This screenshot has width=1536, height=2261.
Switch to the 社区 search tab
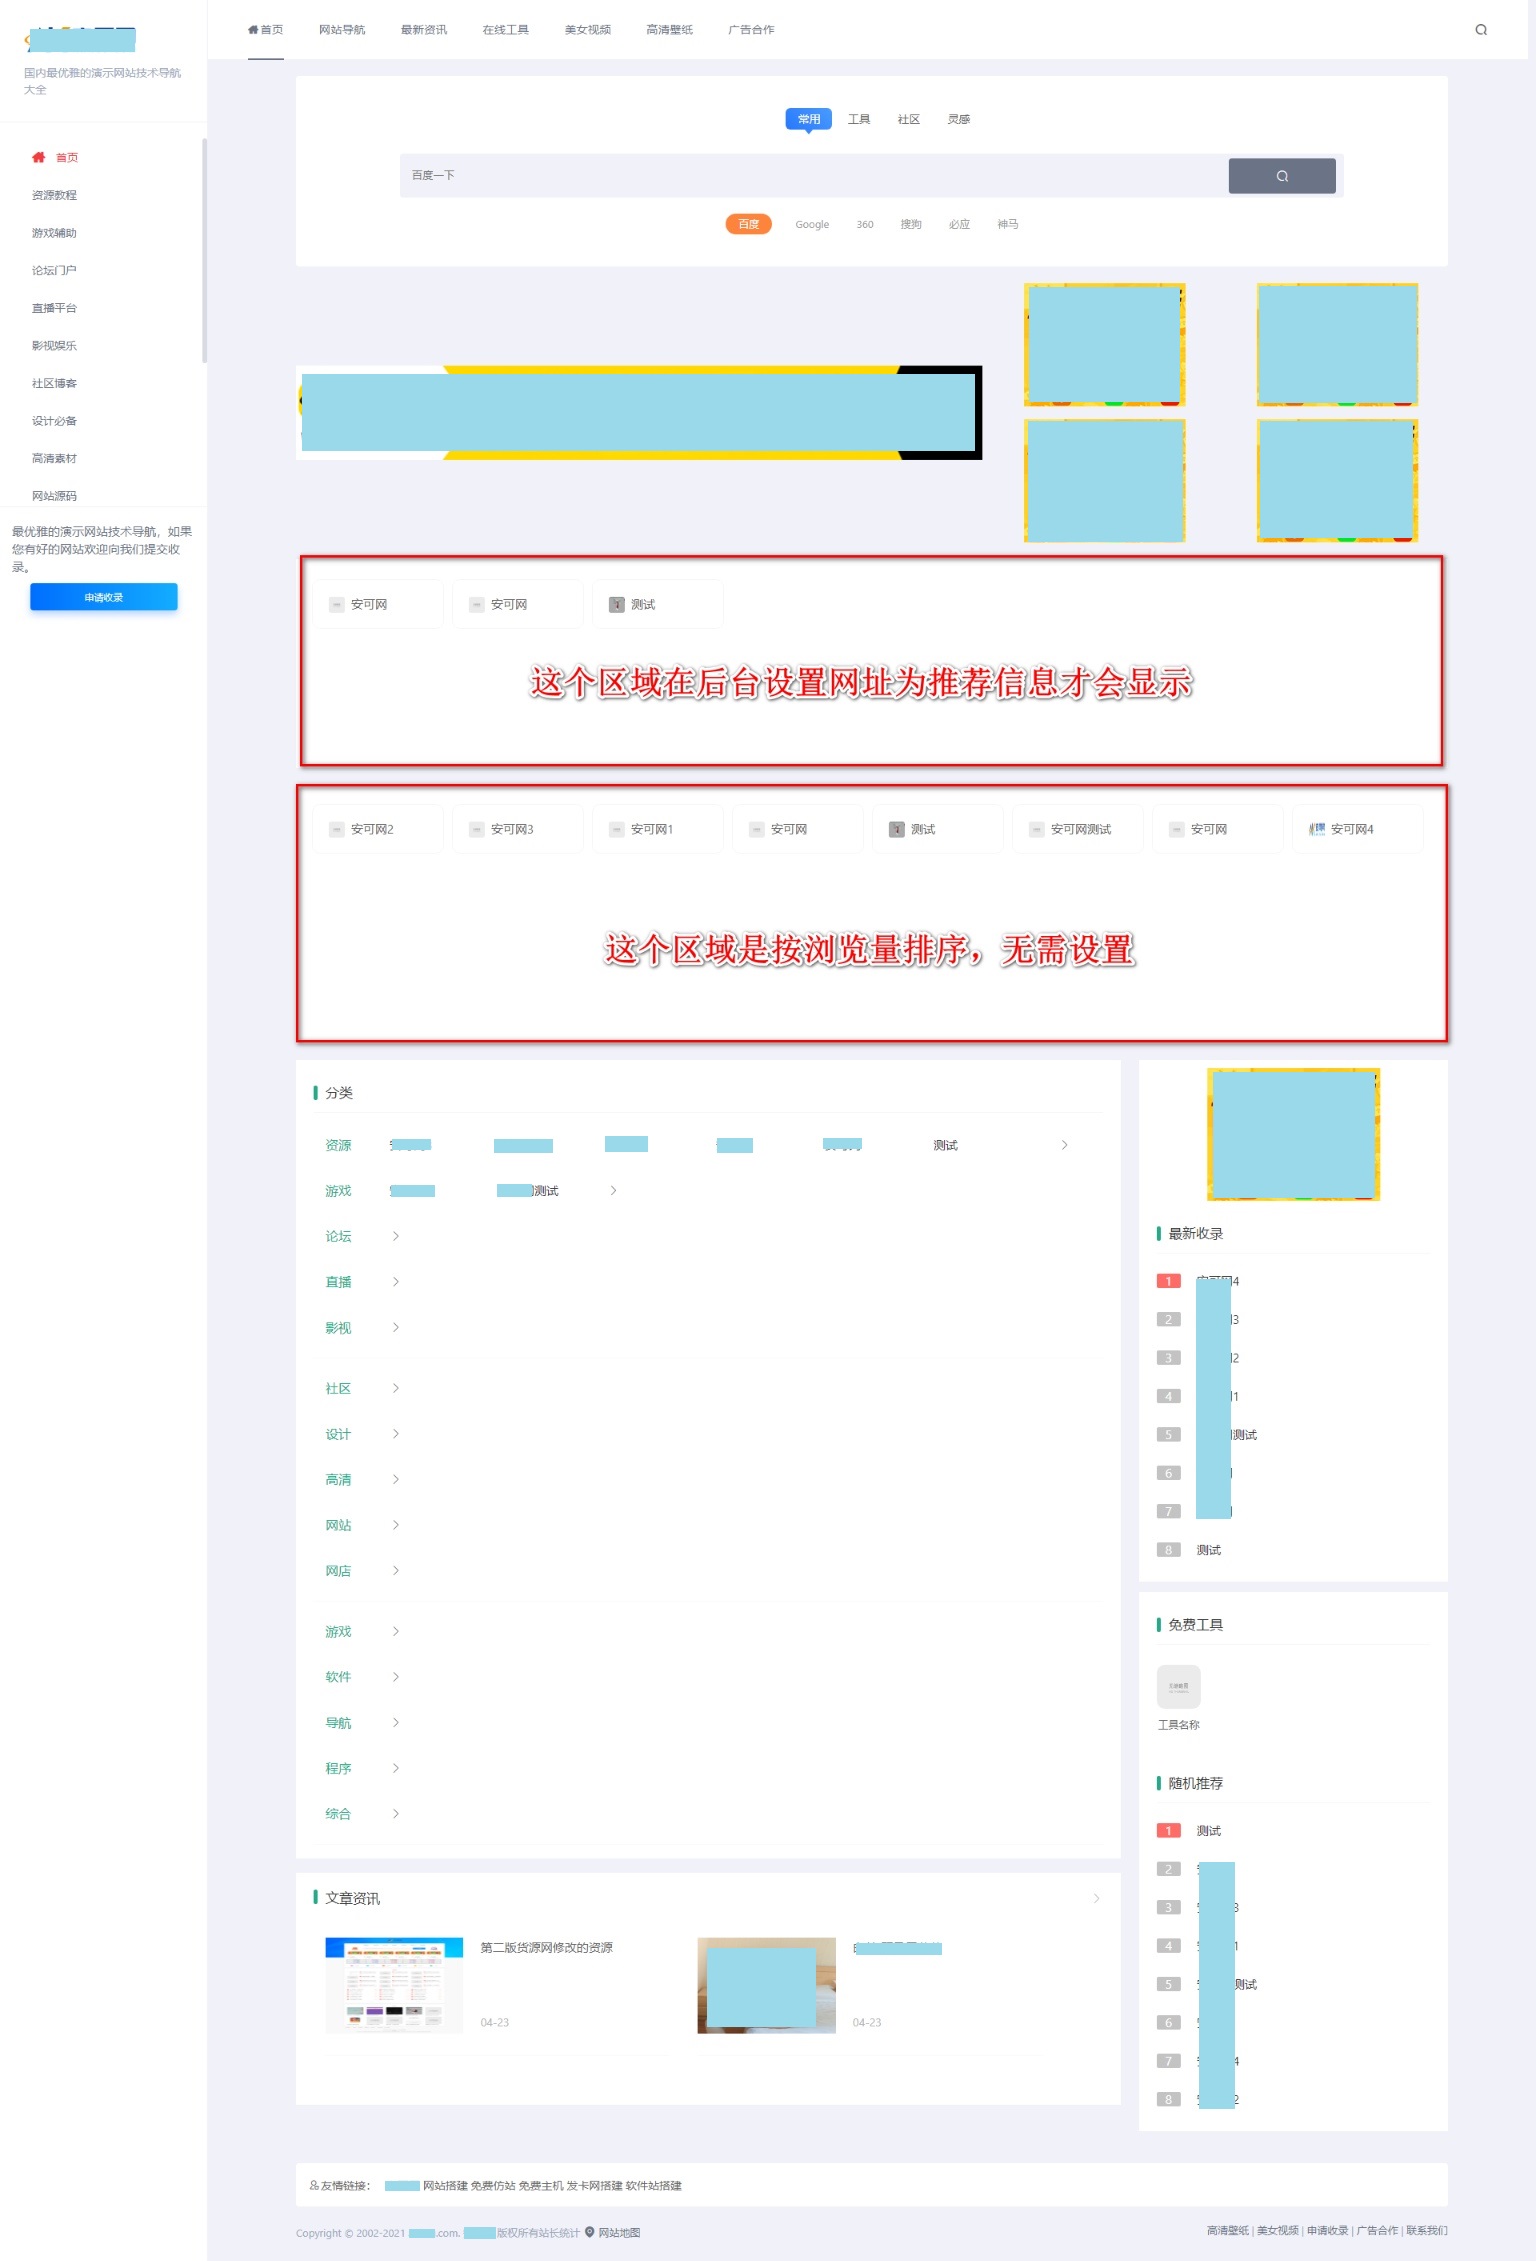click(x=909, y=119)
